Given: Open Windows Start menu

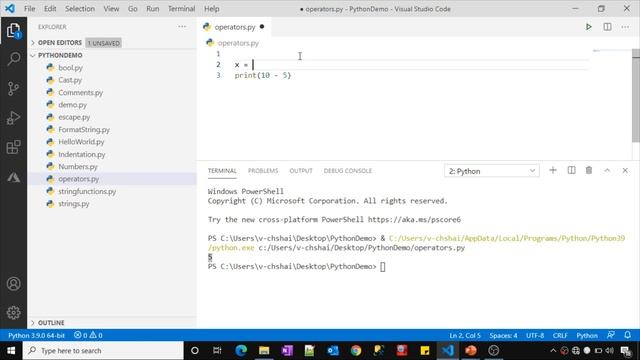Looking at the screenshot, I should pos(11,351).
